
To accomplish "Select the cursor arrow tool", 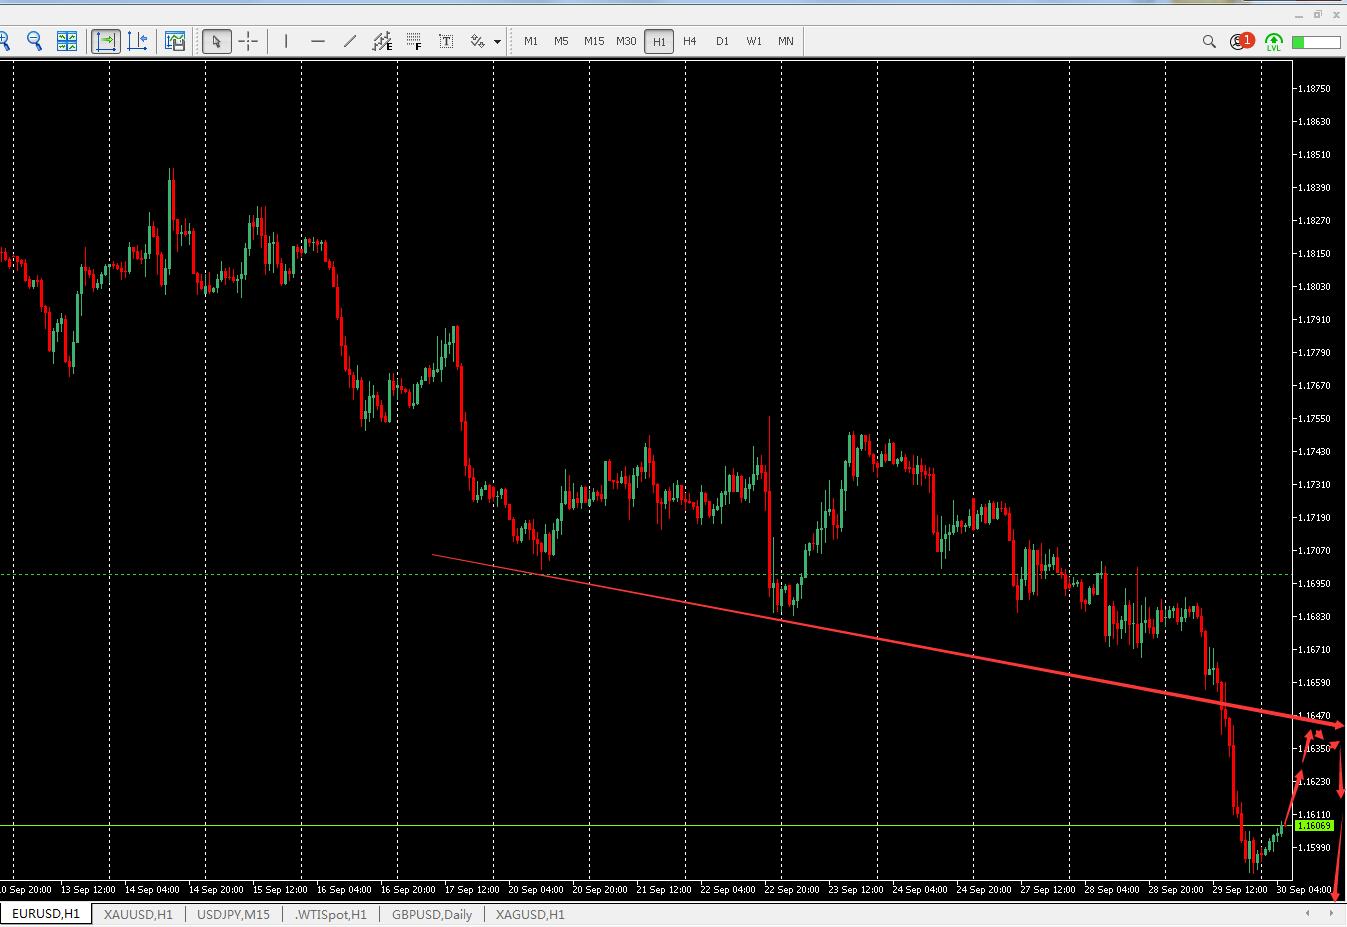I will click(216, 41).
